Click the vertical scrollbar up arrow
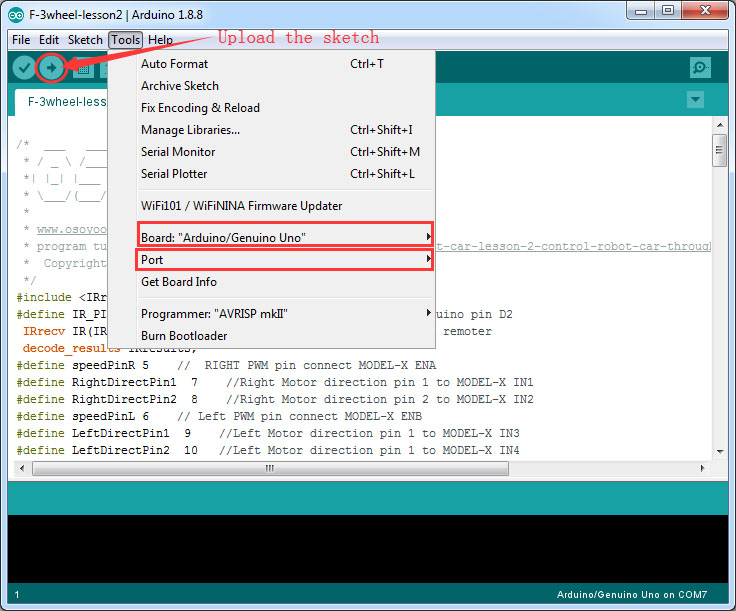The image size is (736, 611). [720, 125]
